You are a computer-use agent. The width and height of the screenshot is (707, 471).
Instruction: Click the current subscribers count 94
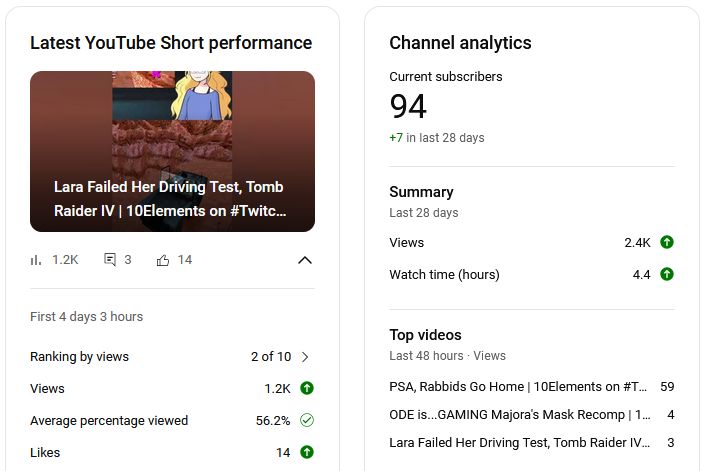pyautogui.click(x=408, y=106)
